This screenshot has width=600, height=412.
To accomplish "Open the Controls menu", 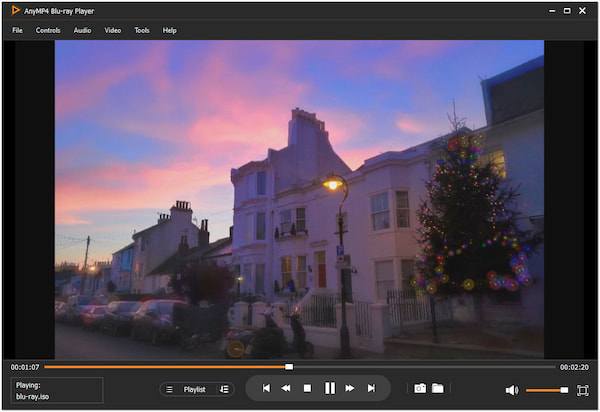I will click(x=48, y=30).
